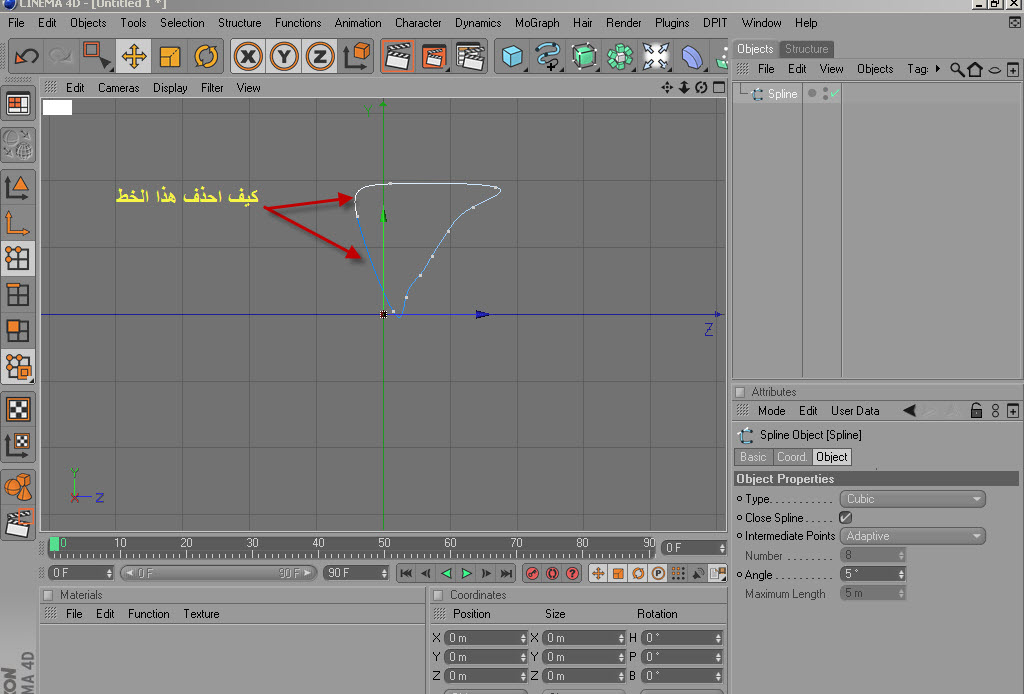Viewport: 1024px width, 694px height.
Task: Toggle Spline visibility dots
Action: click(825, 94)
